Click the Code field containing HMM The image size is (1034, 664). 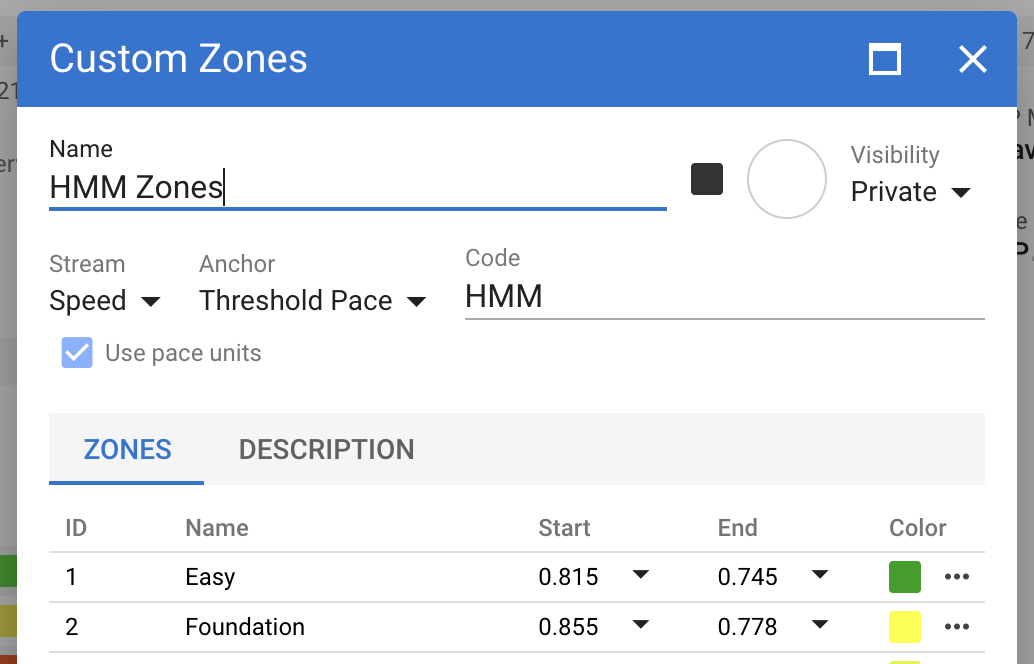pyautogui.click(x=724, y=296)
